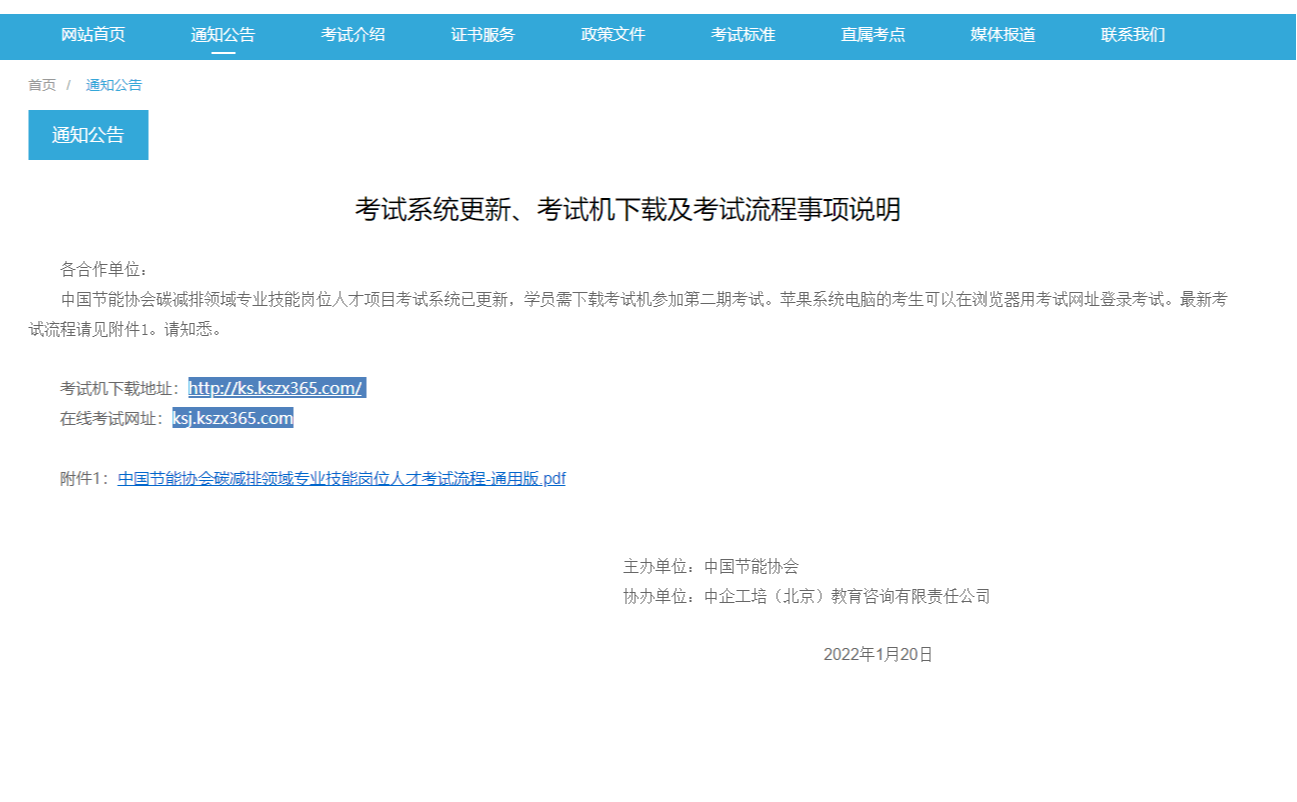Click the paragraph line ending 请知悉。

click(x=125, y=329)
